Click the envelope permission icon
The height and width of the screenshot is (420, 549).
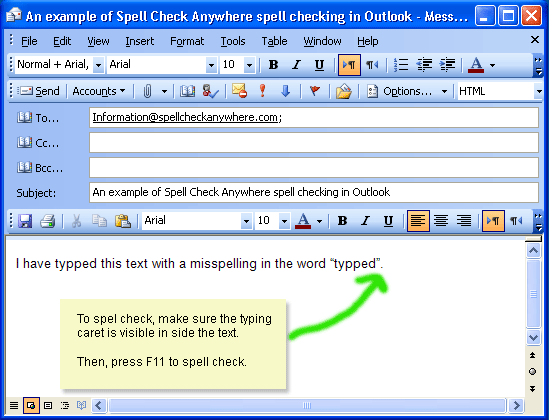click(239, 91)
